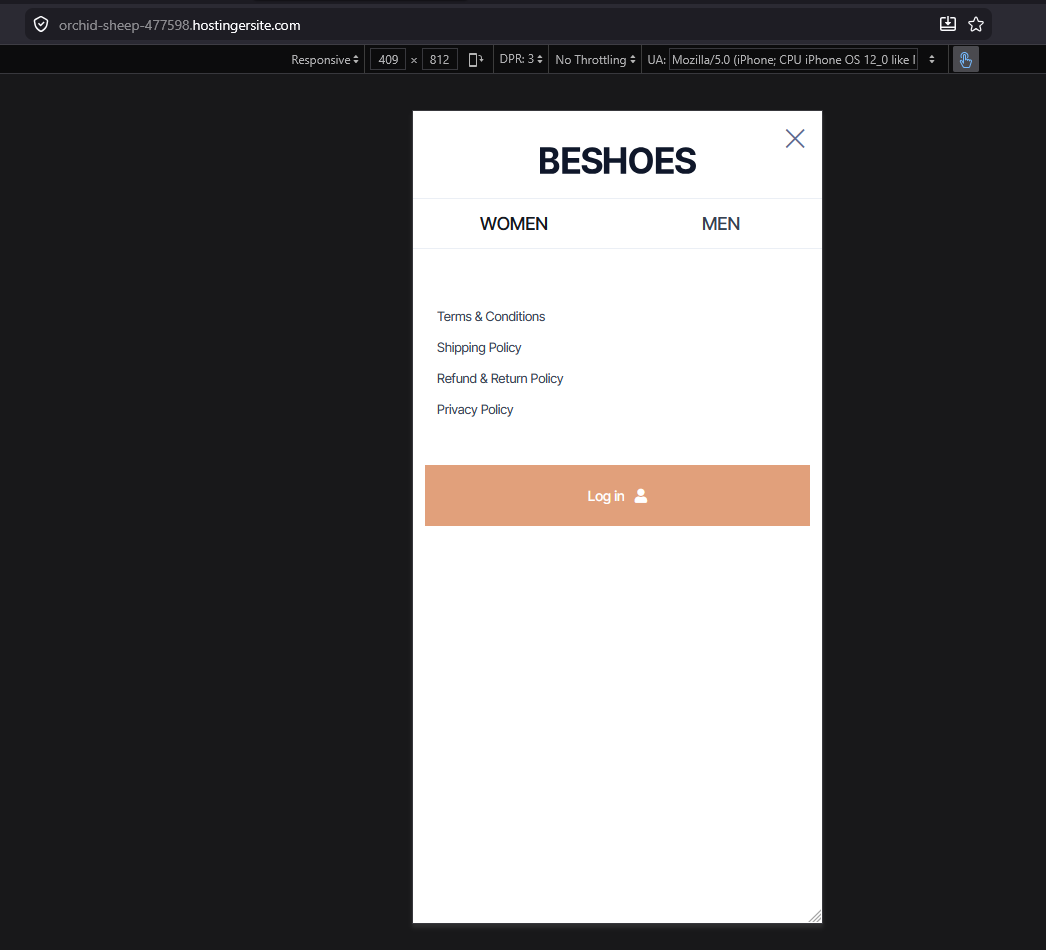Click the shield tracking protection icon
This screenshot has height=950, width=1046.
click(x=41, y=25)
